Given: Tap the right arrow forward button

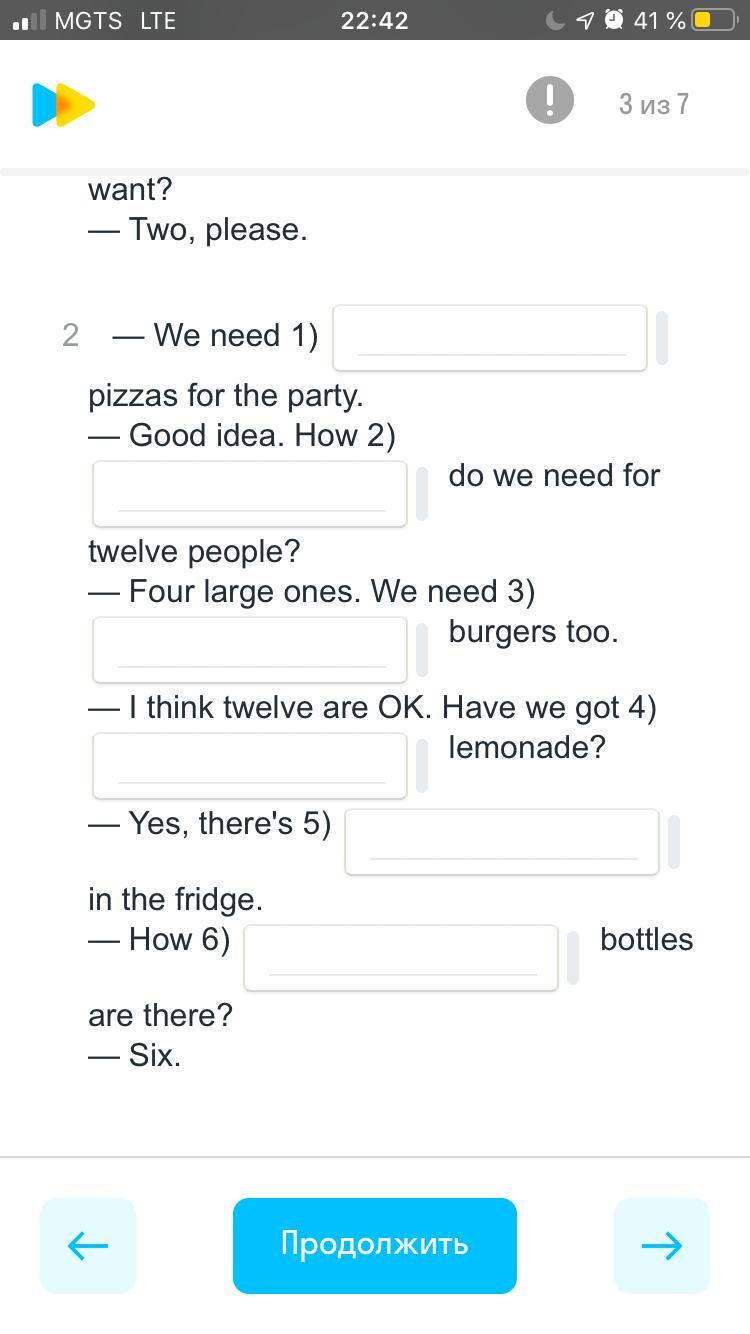Looking at the screenshot, I should (x=661, y=1245).
